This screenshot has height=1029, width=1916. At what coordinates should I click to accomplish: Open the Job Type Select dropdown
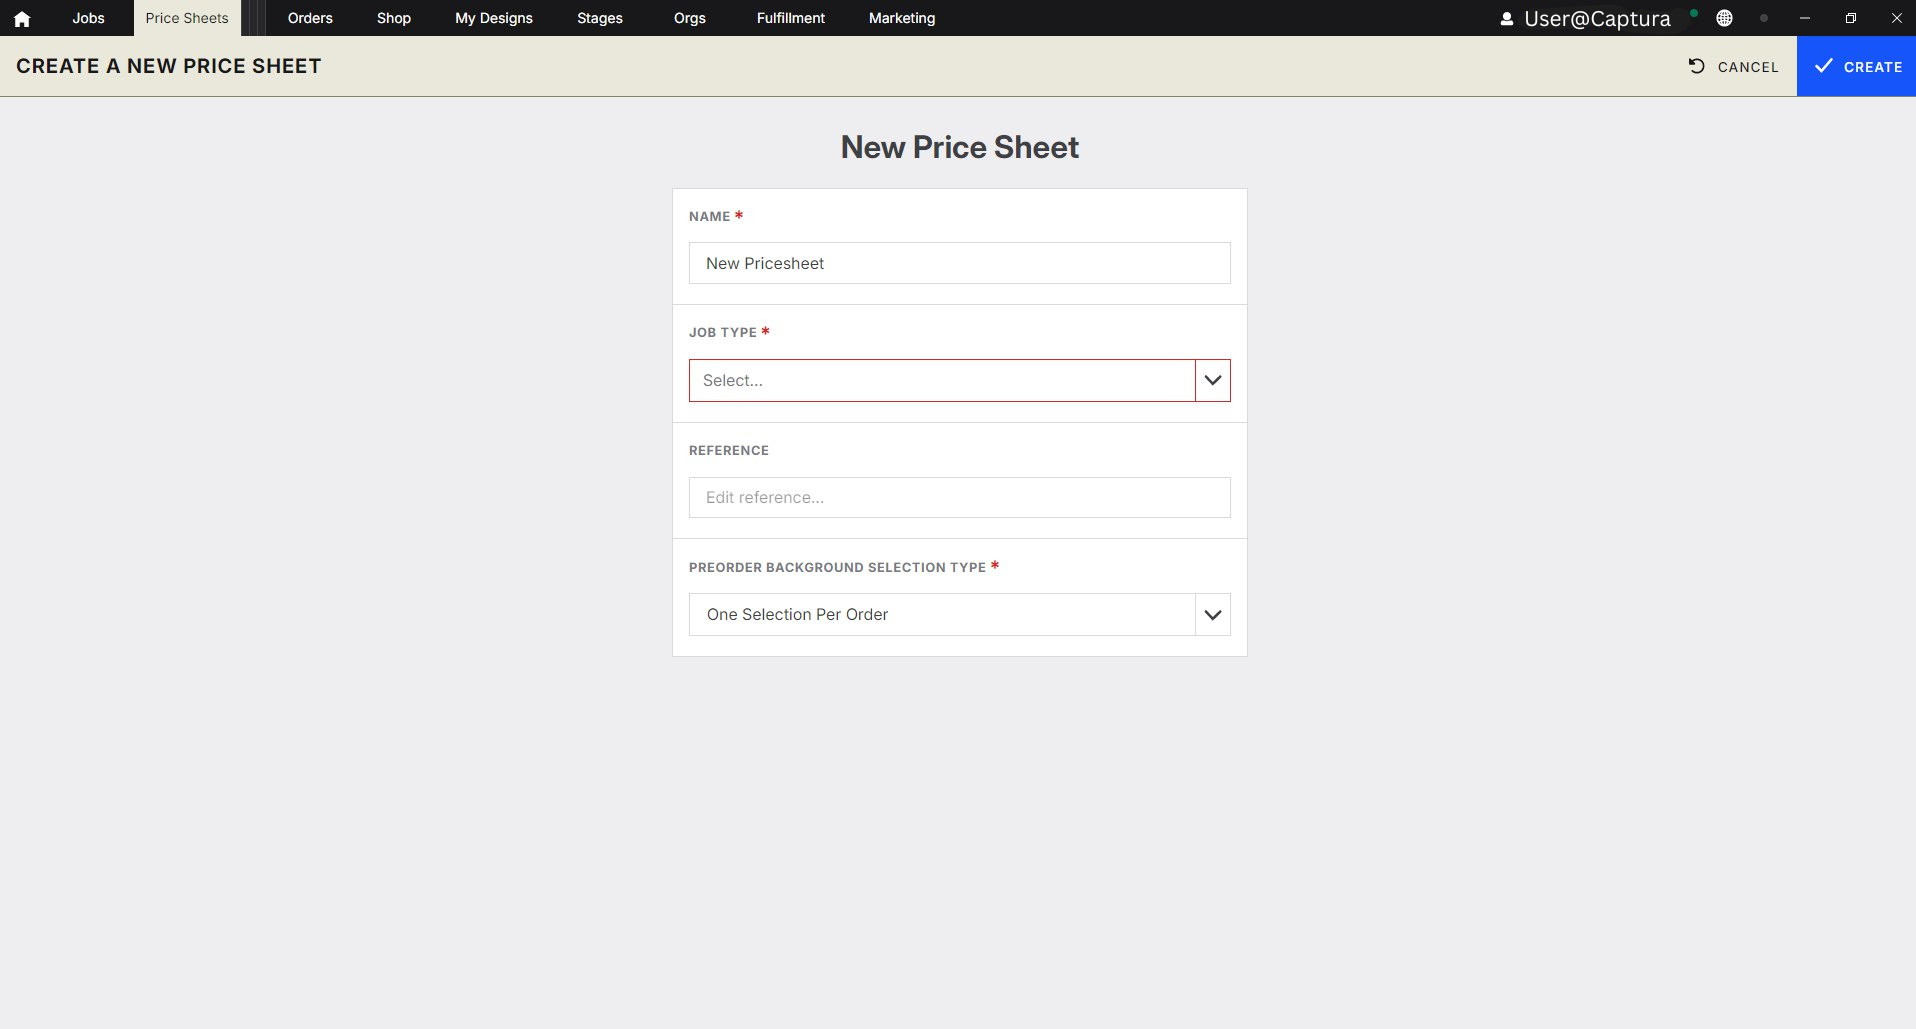pos(942,380)
